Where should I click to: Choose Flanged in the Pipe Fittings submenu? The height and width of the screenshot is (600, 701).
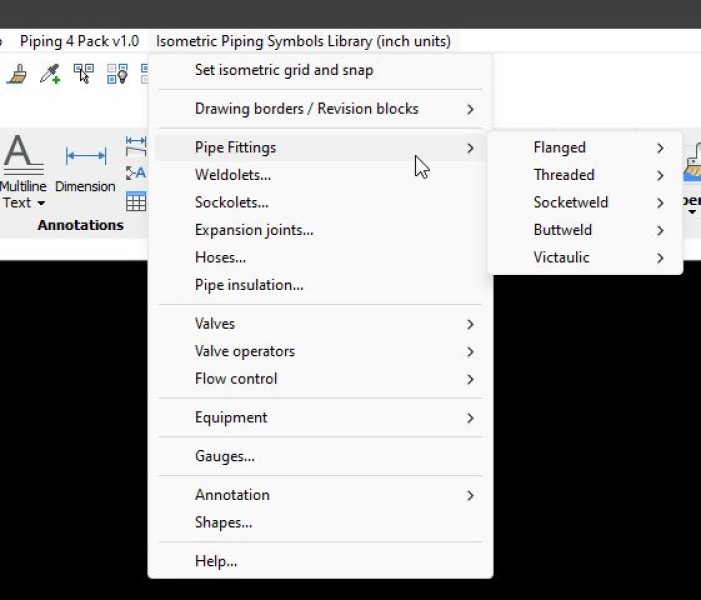click(x=585, y=148)
